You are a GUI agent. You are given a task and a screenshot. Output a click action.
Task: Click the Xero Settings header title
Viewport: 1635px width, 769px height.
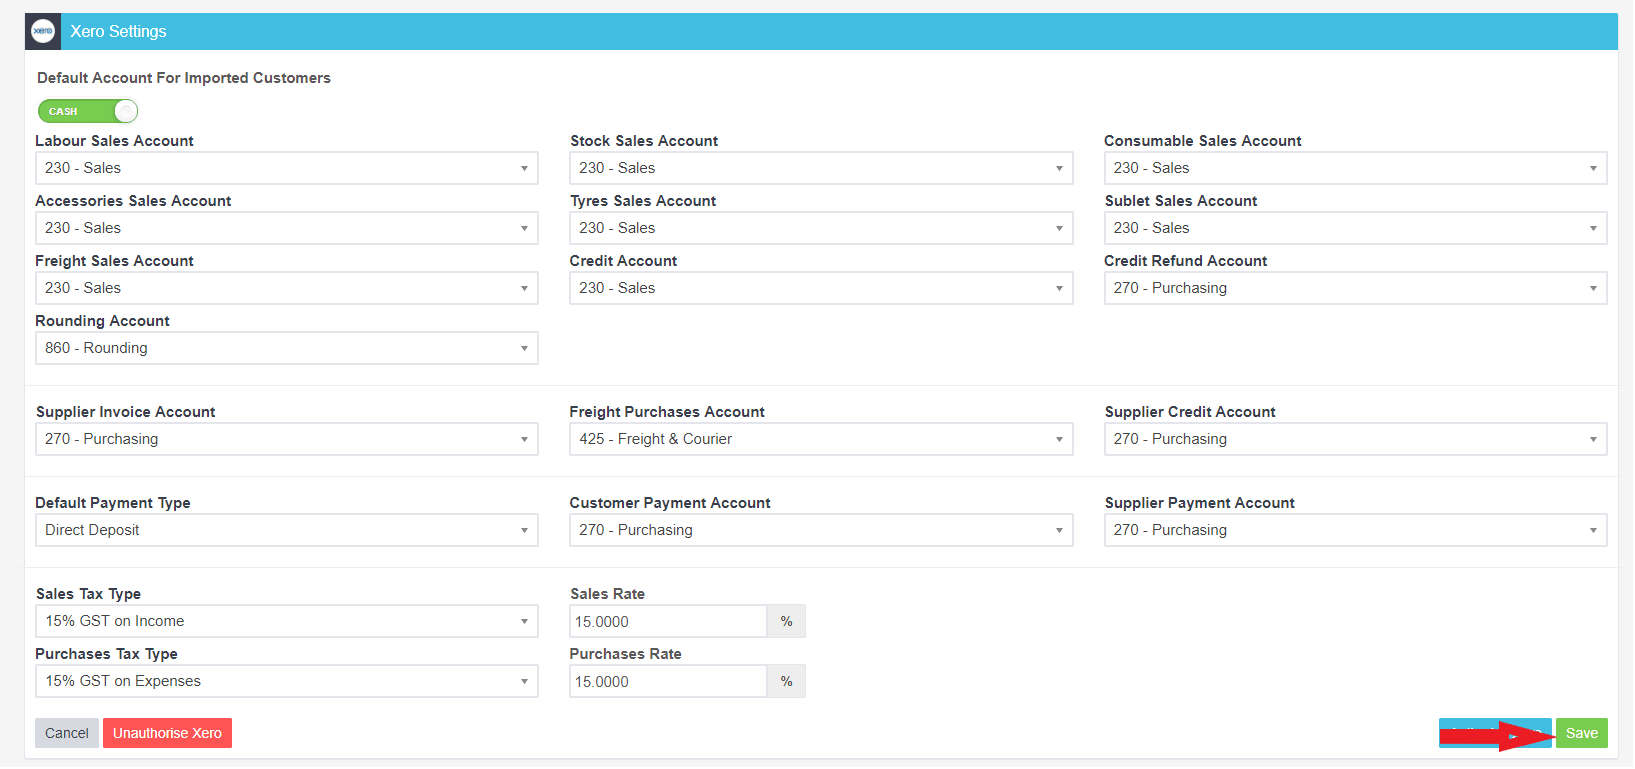[118, 31]
